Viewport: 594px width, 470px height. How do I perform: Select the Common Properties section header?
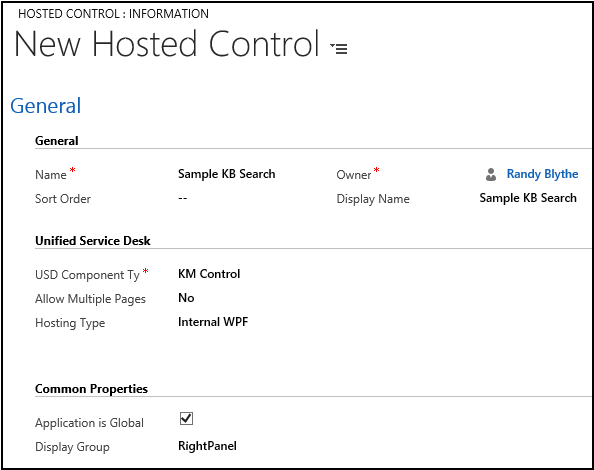[x=91, y=389]
